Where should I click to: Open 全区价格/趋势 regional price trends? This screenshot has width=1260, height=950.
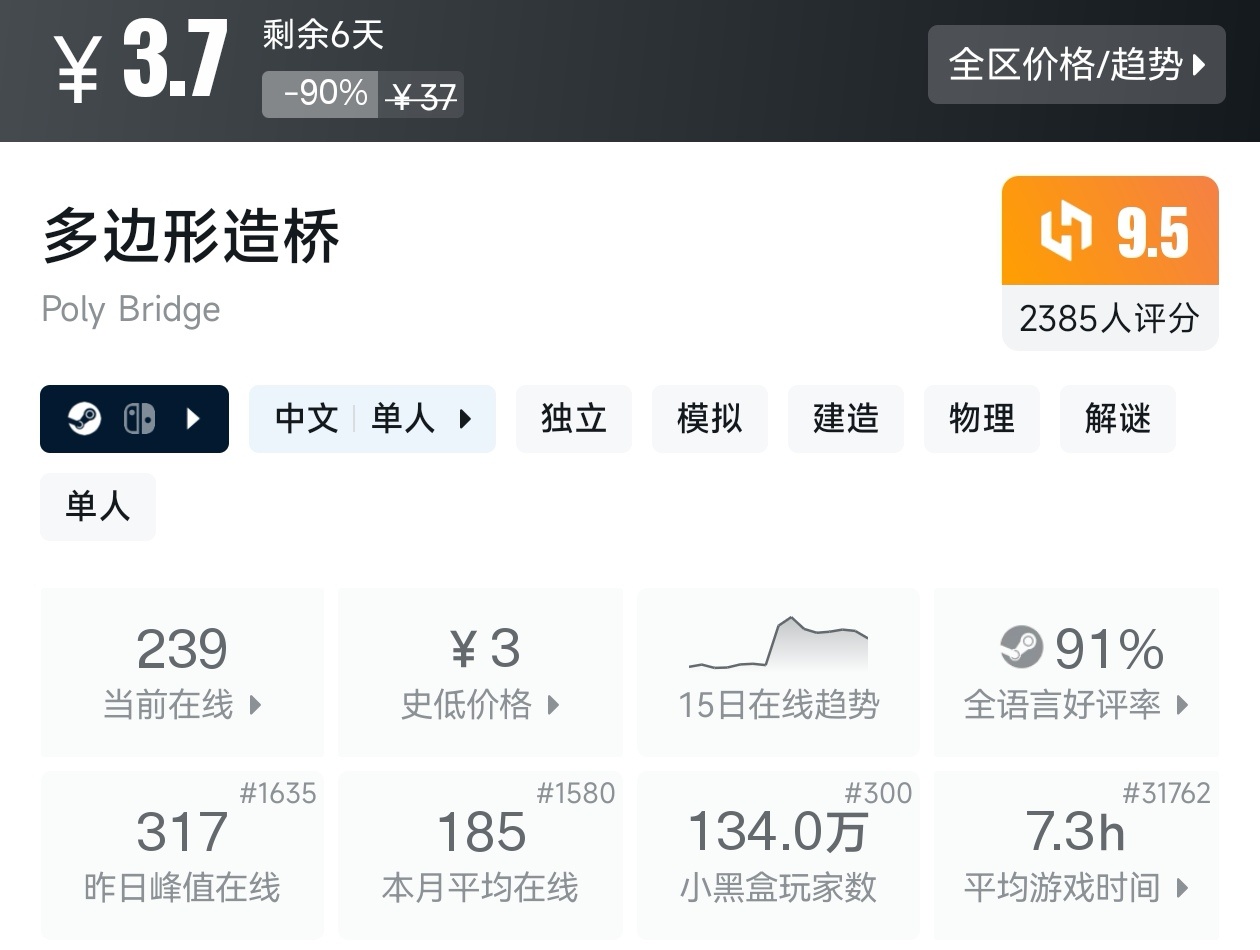[1076, 65]
